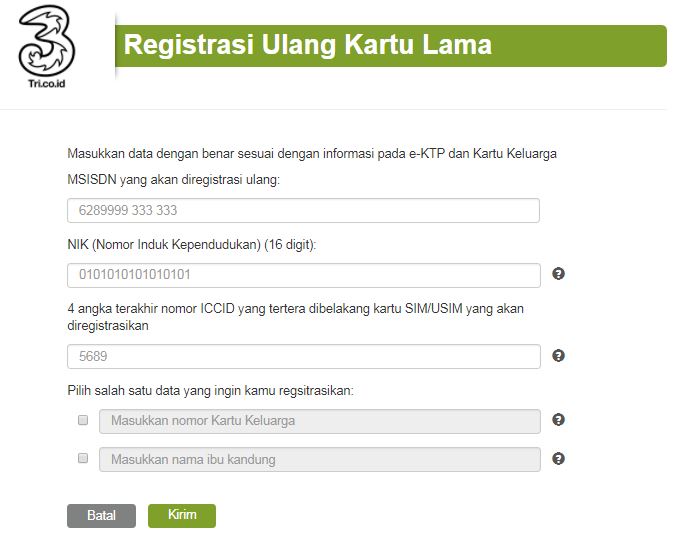The image size is (673, 537).
Task: Focus the MSISDN number input field
Action: (x=303, y=211)
